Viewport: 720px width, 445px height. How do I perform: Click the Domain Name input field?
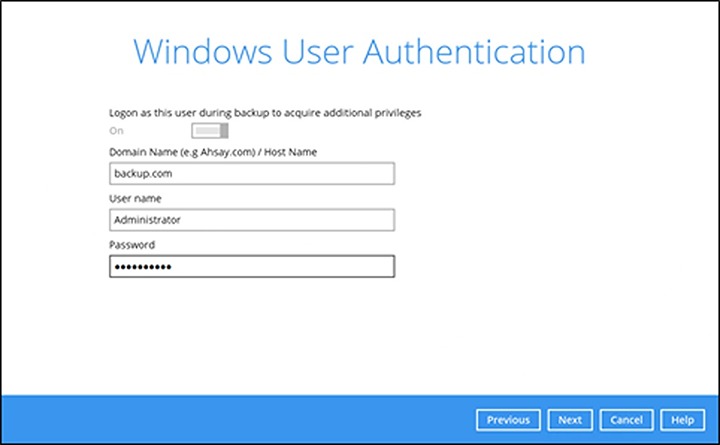pyautogui.click(x=251, y=174)
